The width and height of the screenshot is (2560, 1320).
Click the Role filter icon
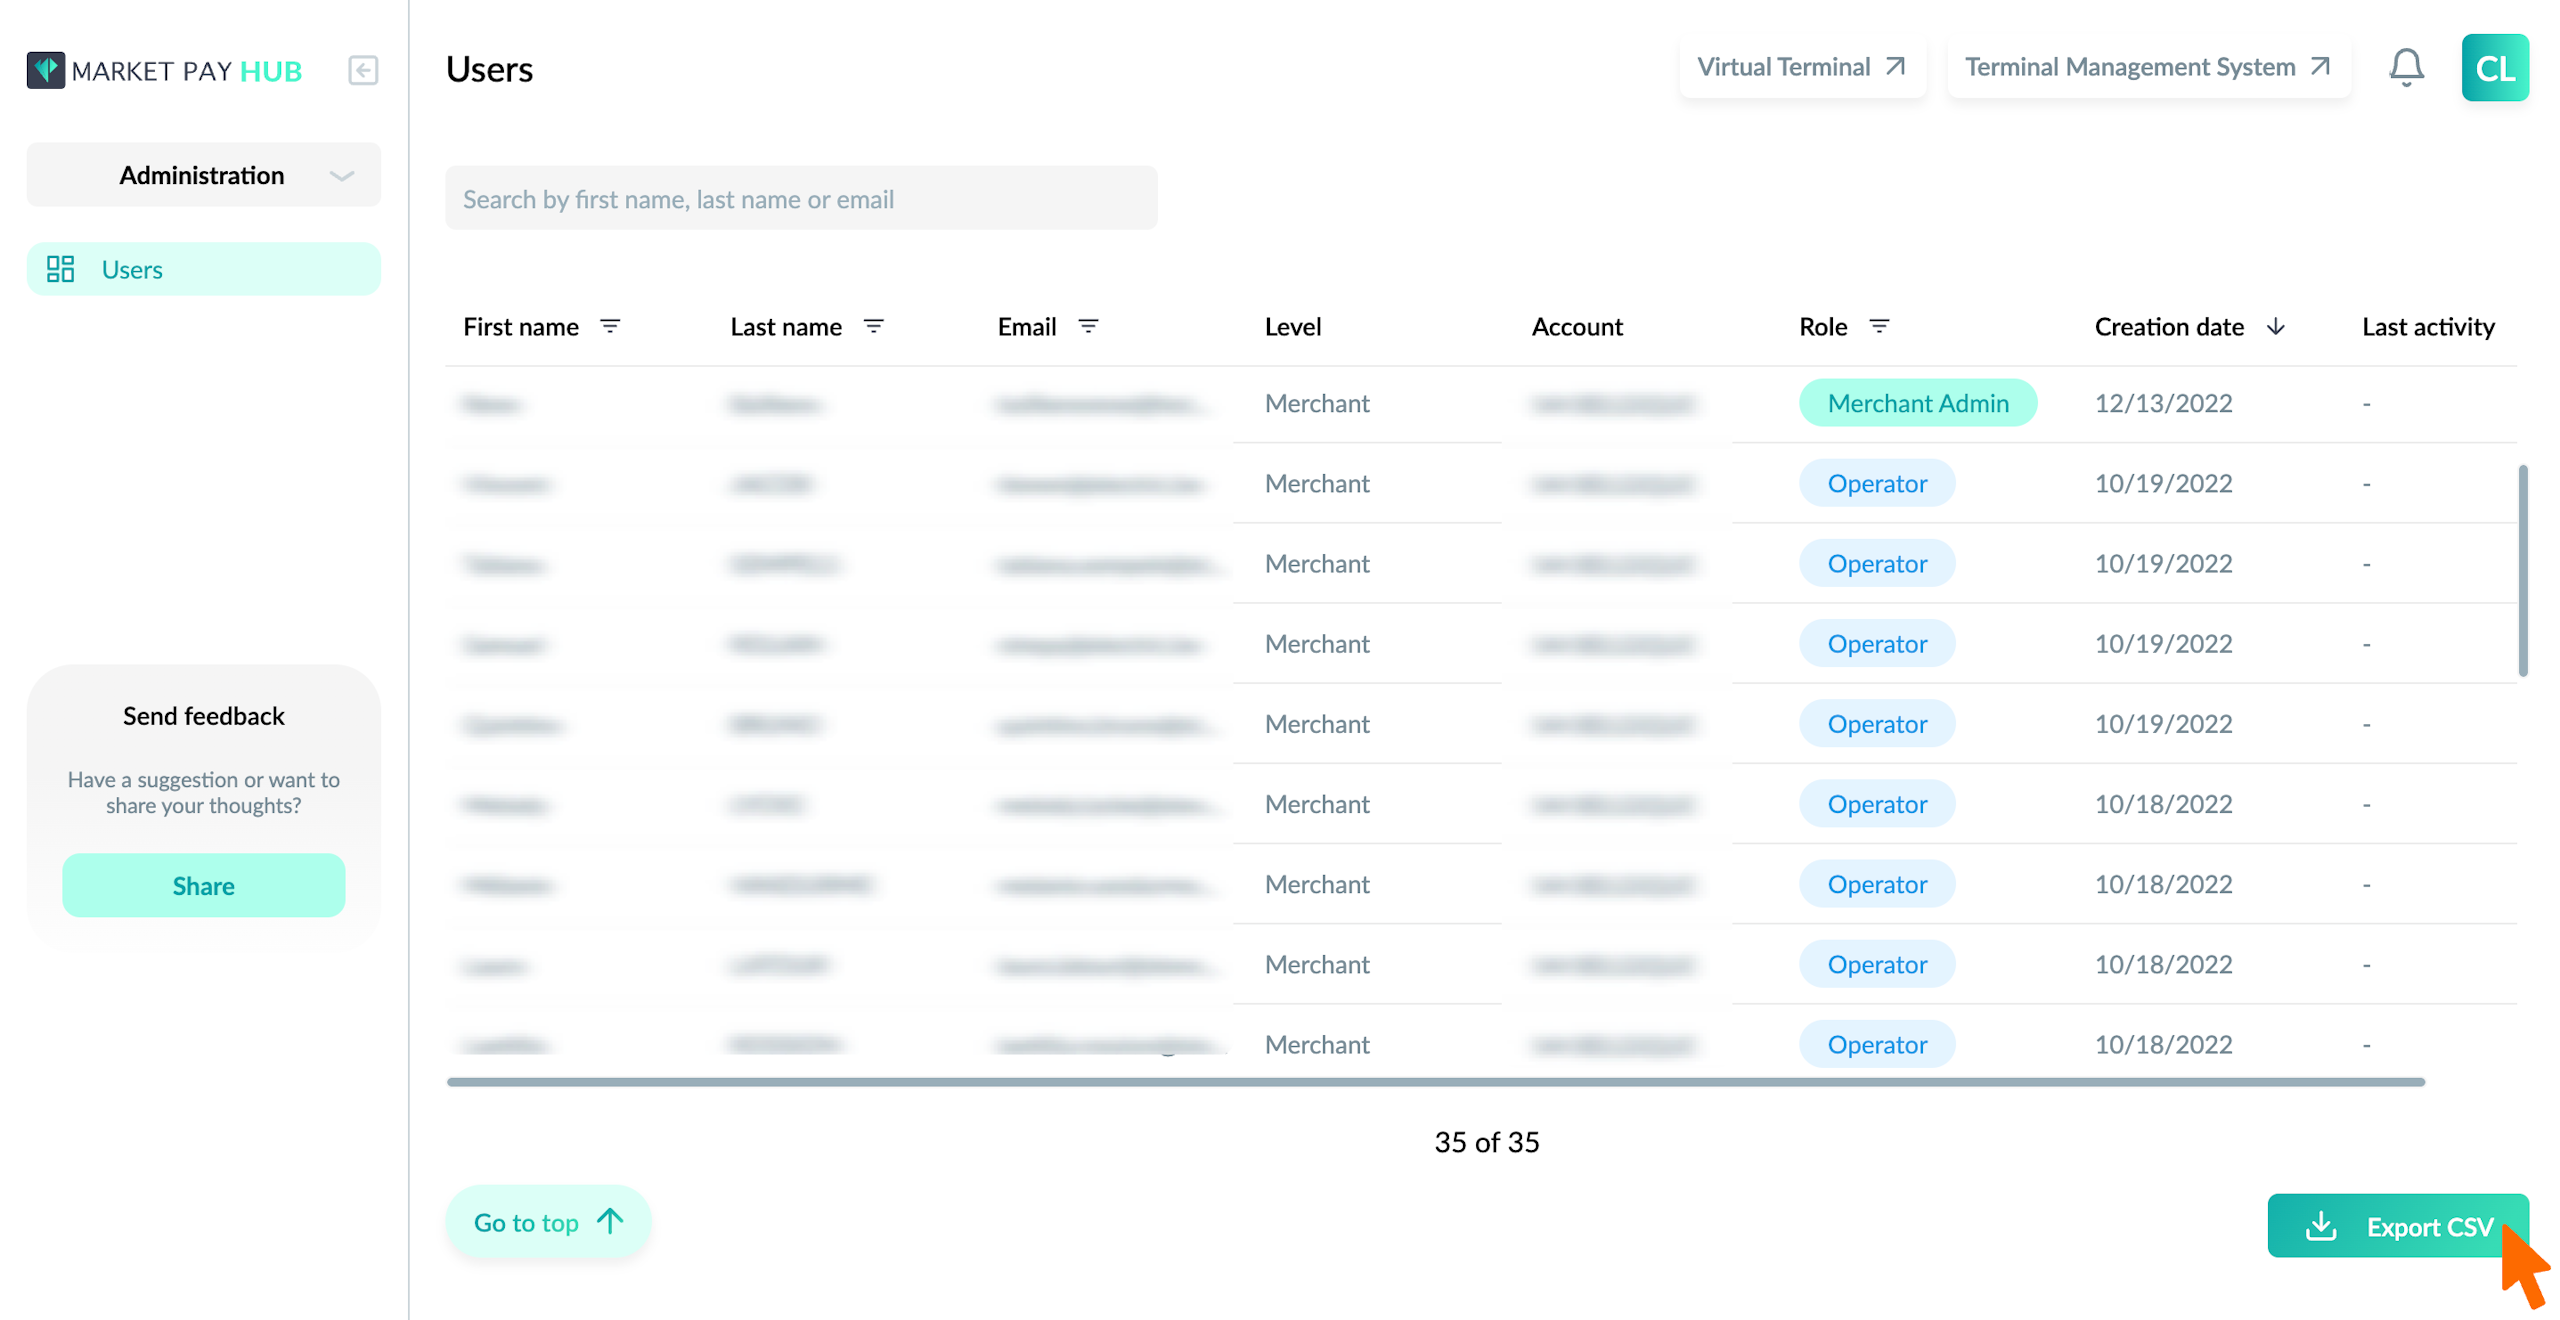click(x=1878, y=326)
